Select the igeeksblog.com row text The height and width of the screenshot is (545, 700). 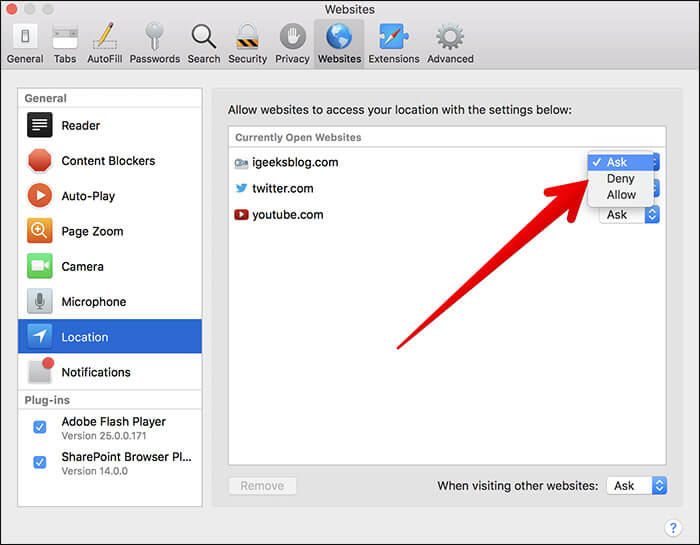pyautogui.click(x=295, y=162)
